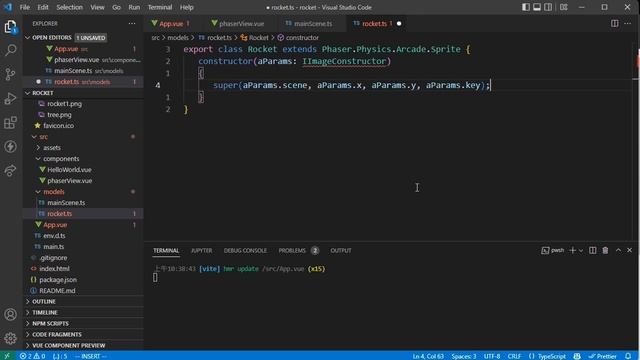Open remote window indicator in status bar
This screenshot has height=360, width=640.
point(7,356)
